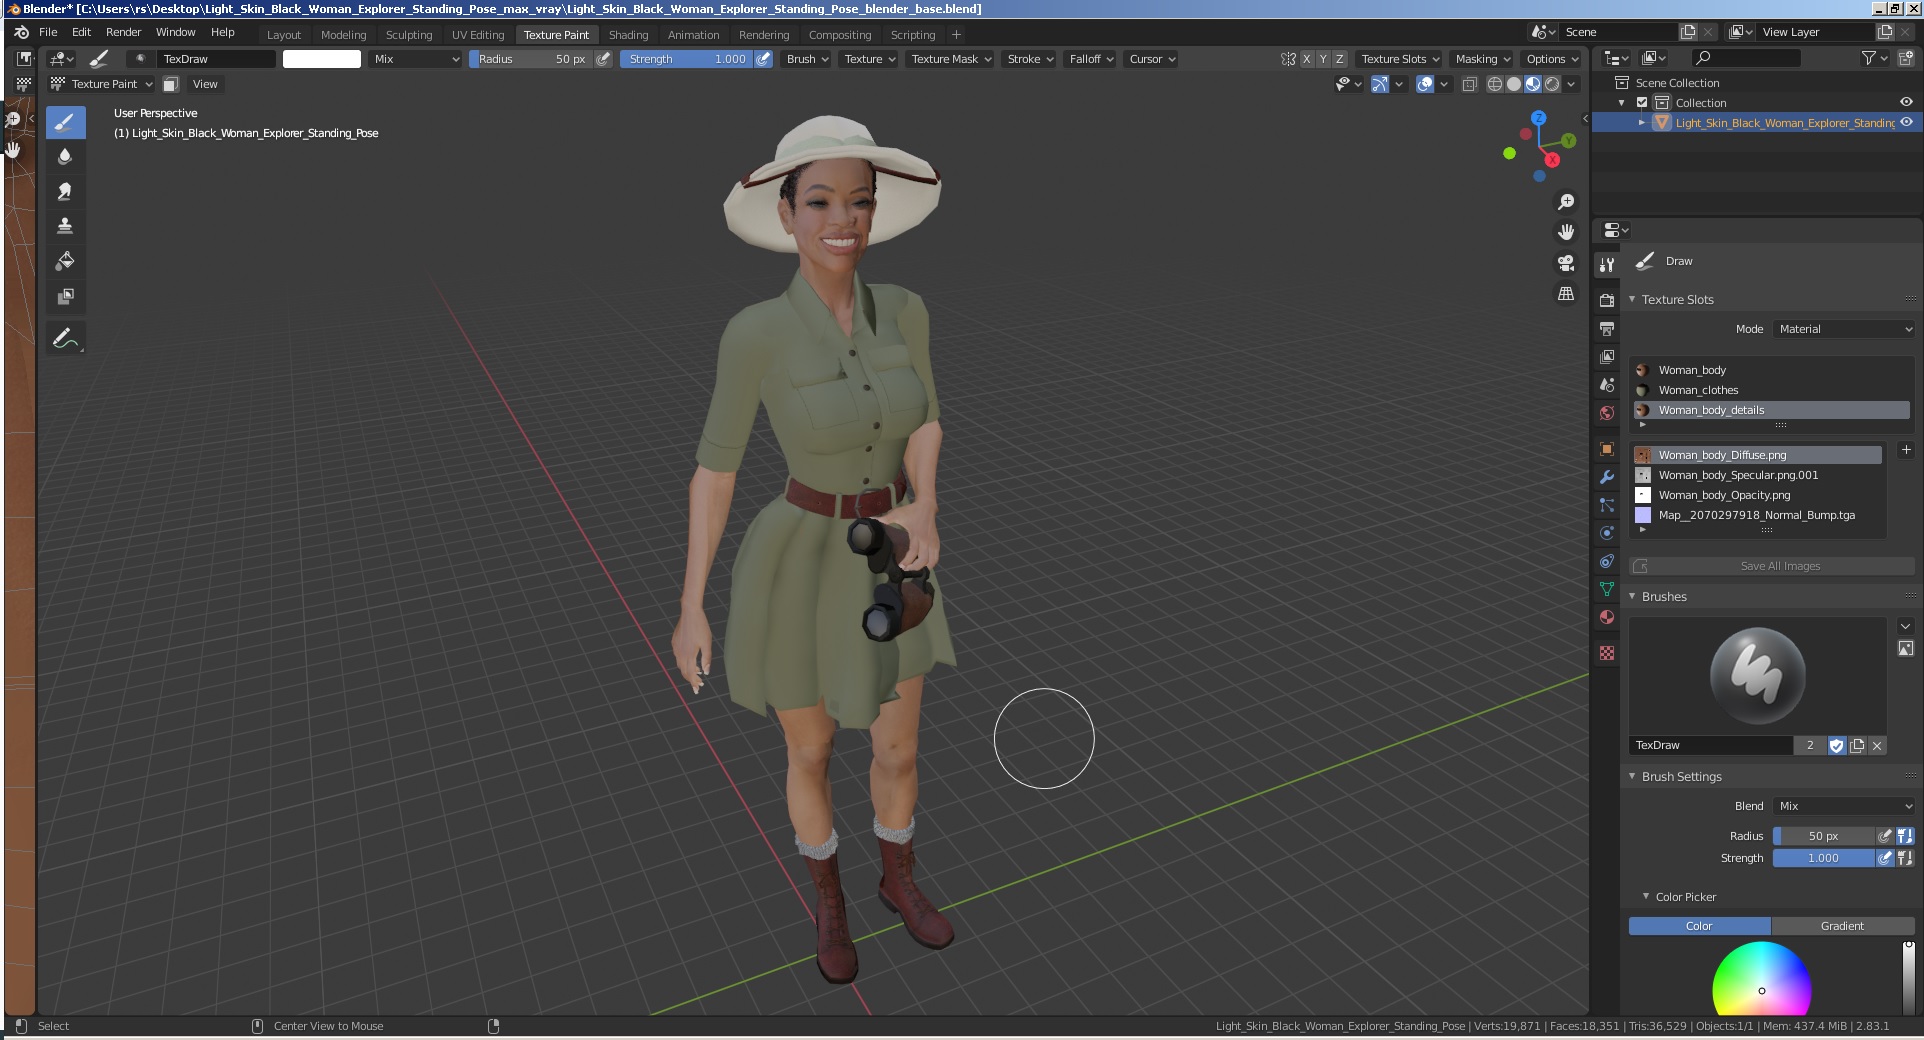Open the Render menu

(123, 32)
